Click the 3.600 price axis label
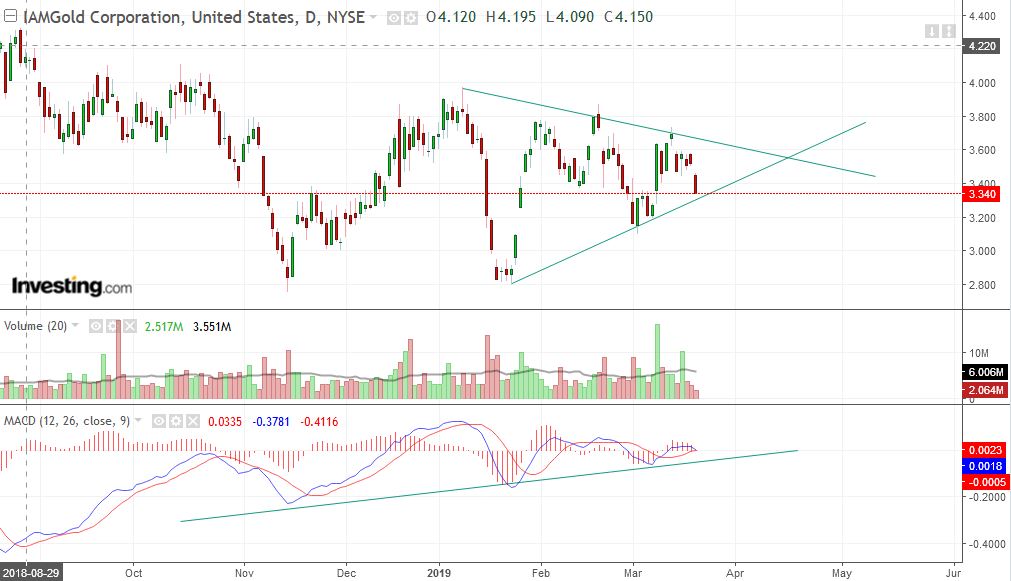 [x=982, y=150]
